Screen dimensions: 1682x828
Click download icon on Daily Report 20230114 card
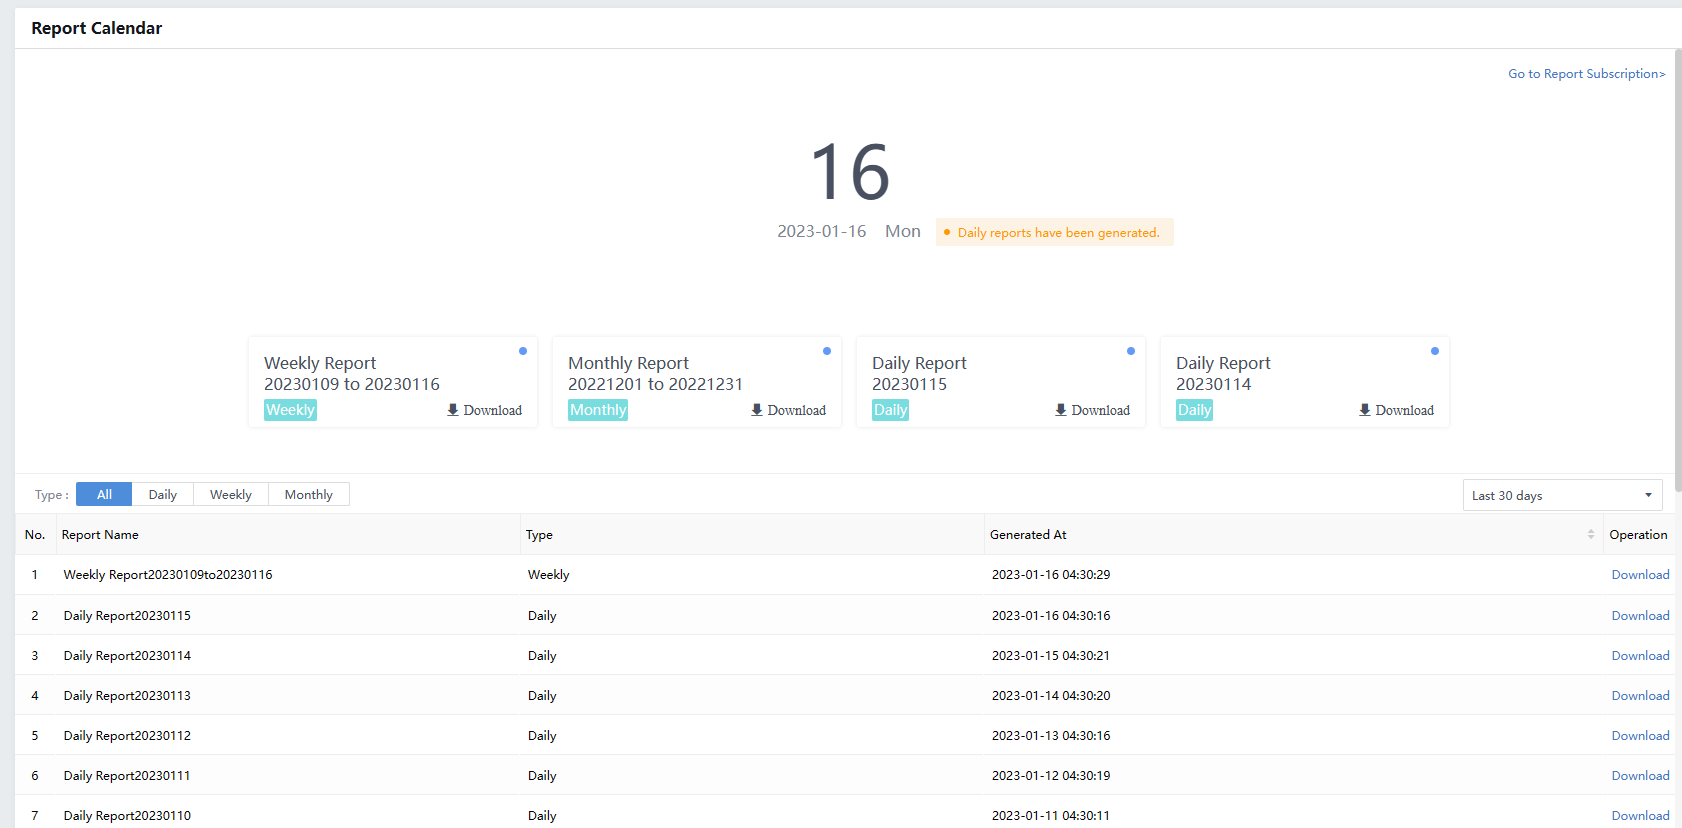(x=1365, y=410)
